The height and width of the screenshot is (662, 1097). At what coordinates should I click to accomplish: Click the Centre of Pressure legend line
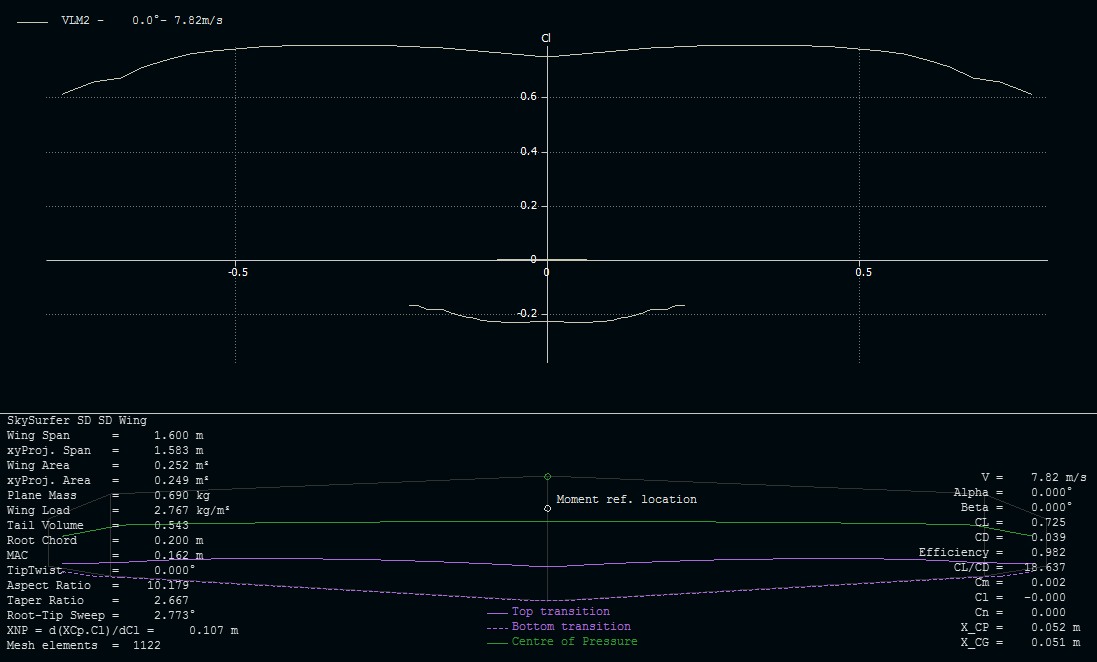click(497, 642)
